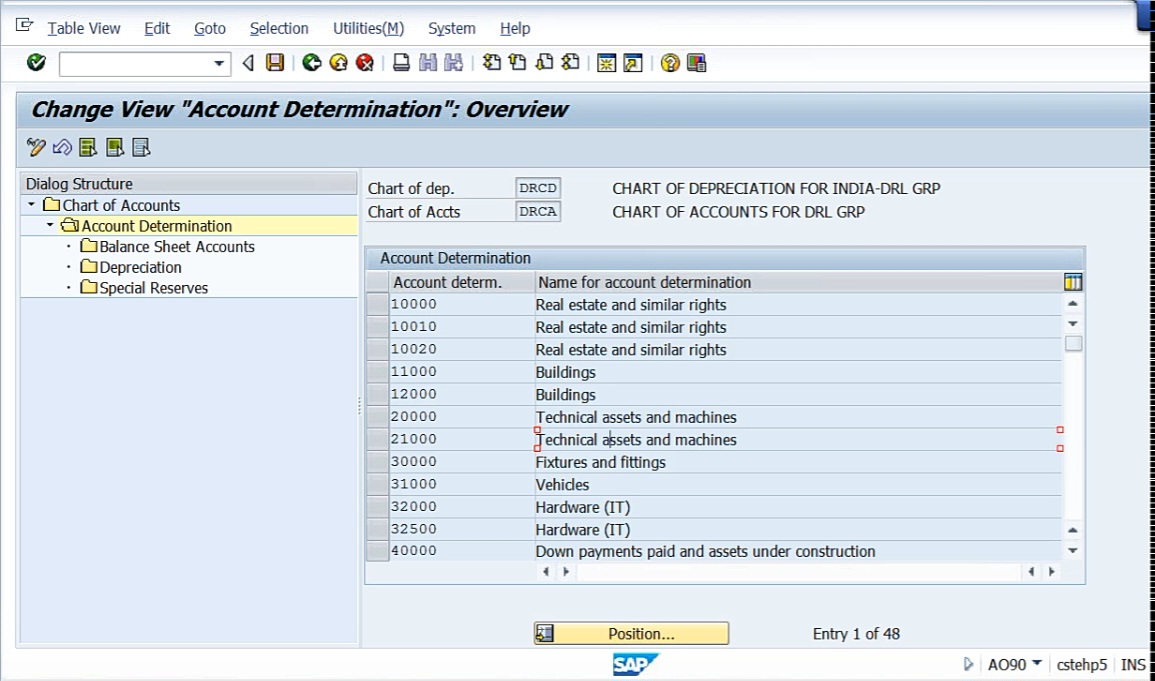Click the command input field
1155x681 pixels.
click(136, 63)
